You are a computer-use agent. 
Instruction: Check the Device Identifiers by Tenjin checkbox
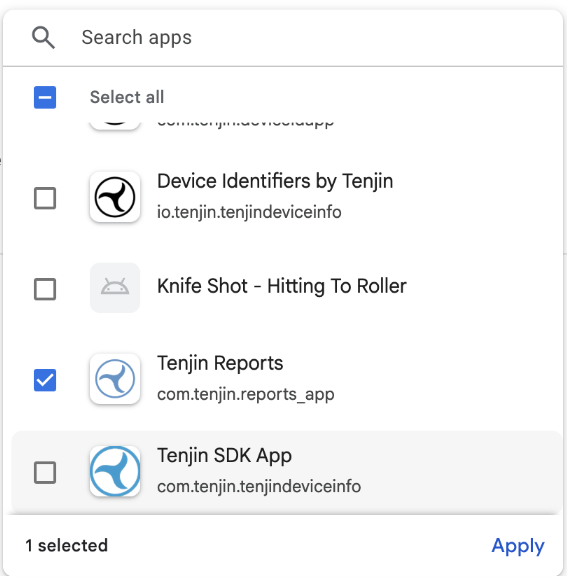45,198
